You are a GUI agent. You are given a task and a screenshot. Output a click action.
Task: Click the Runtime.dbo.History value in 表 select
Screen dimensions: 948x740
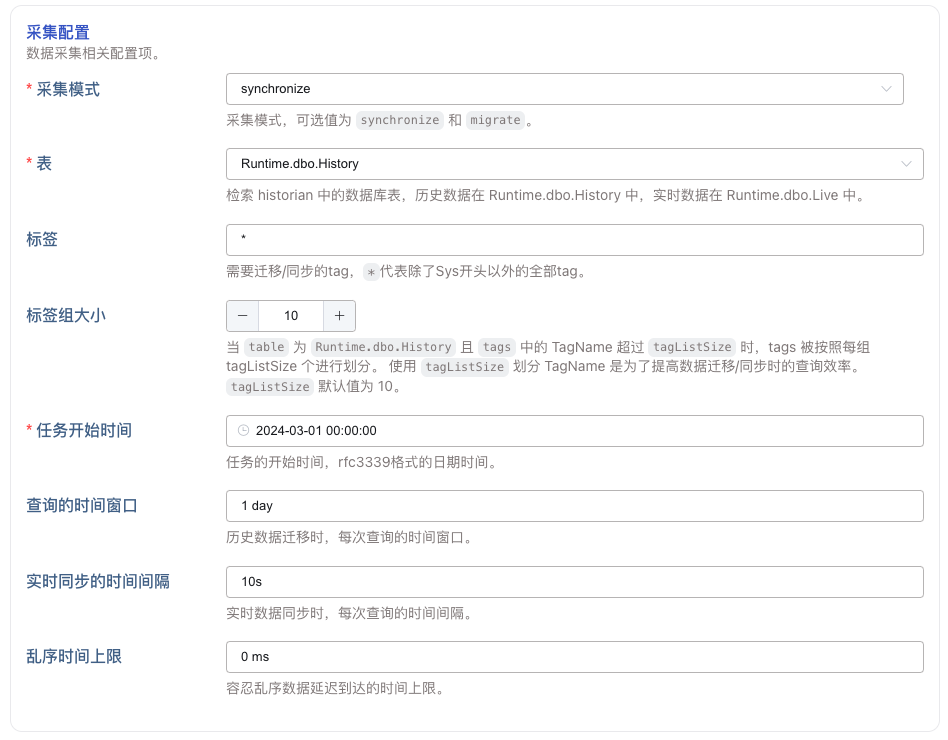coord(300,164)
